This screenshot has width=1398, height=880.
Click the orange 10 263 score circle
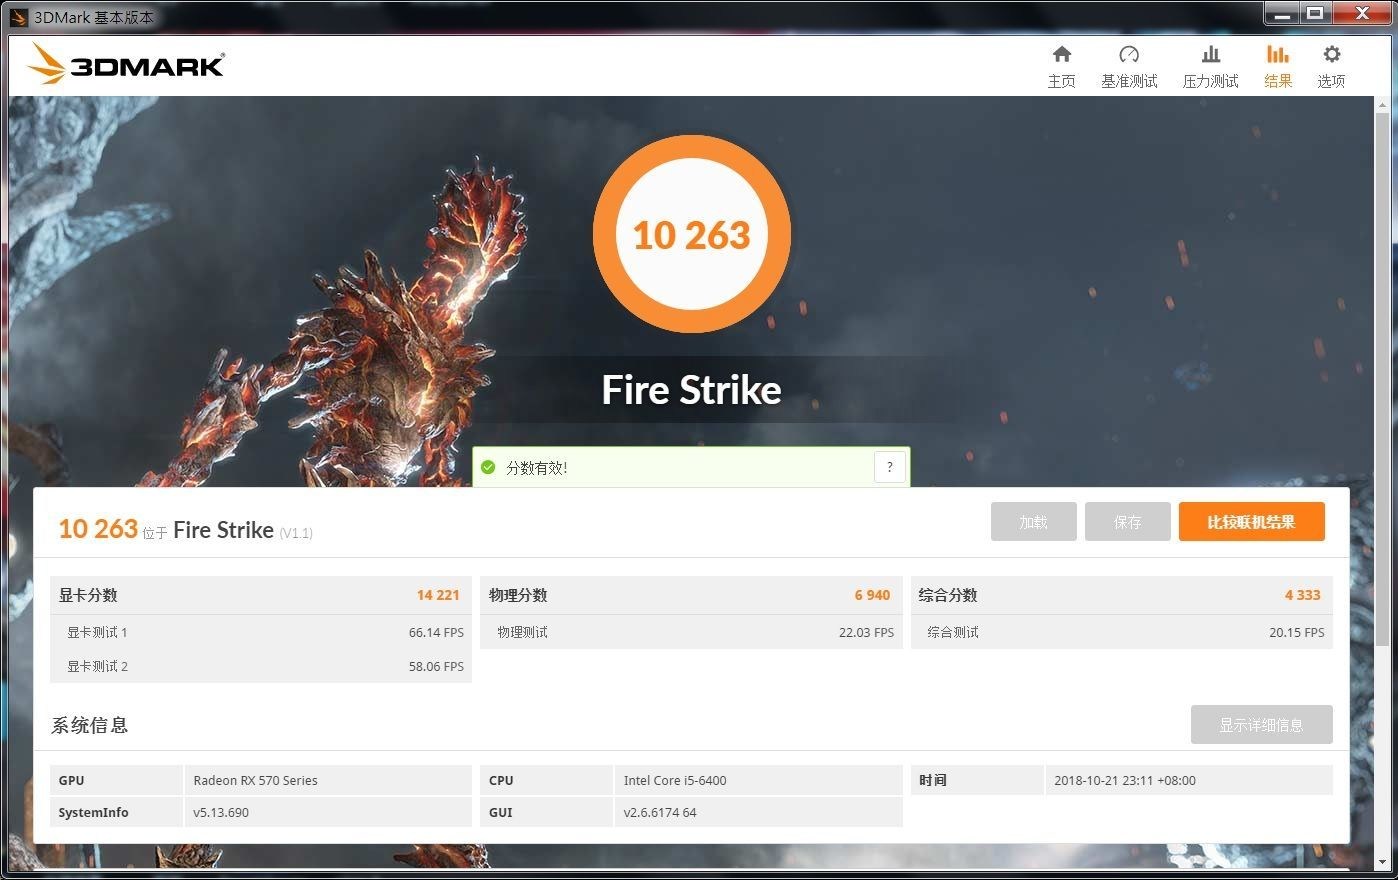click(692, 234)
